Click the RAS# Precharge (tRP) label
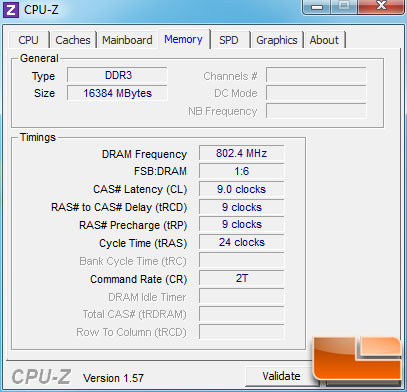The image size is (407, 392). pyautogui.click(x=133, y=225)
